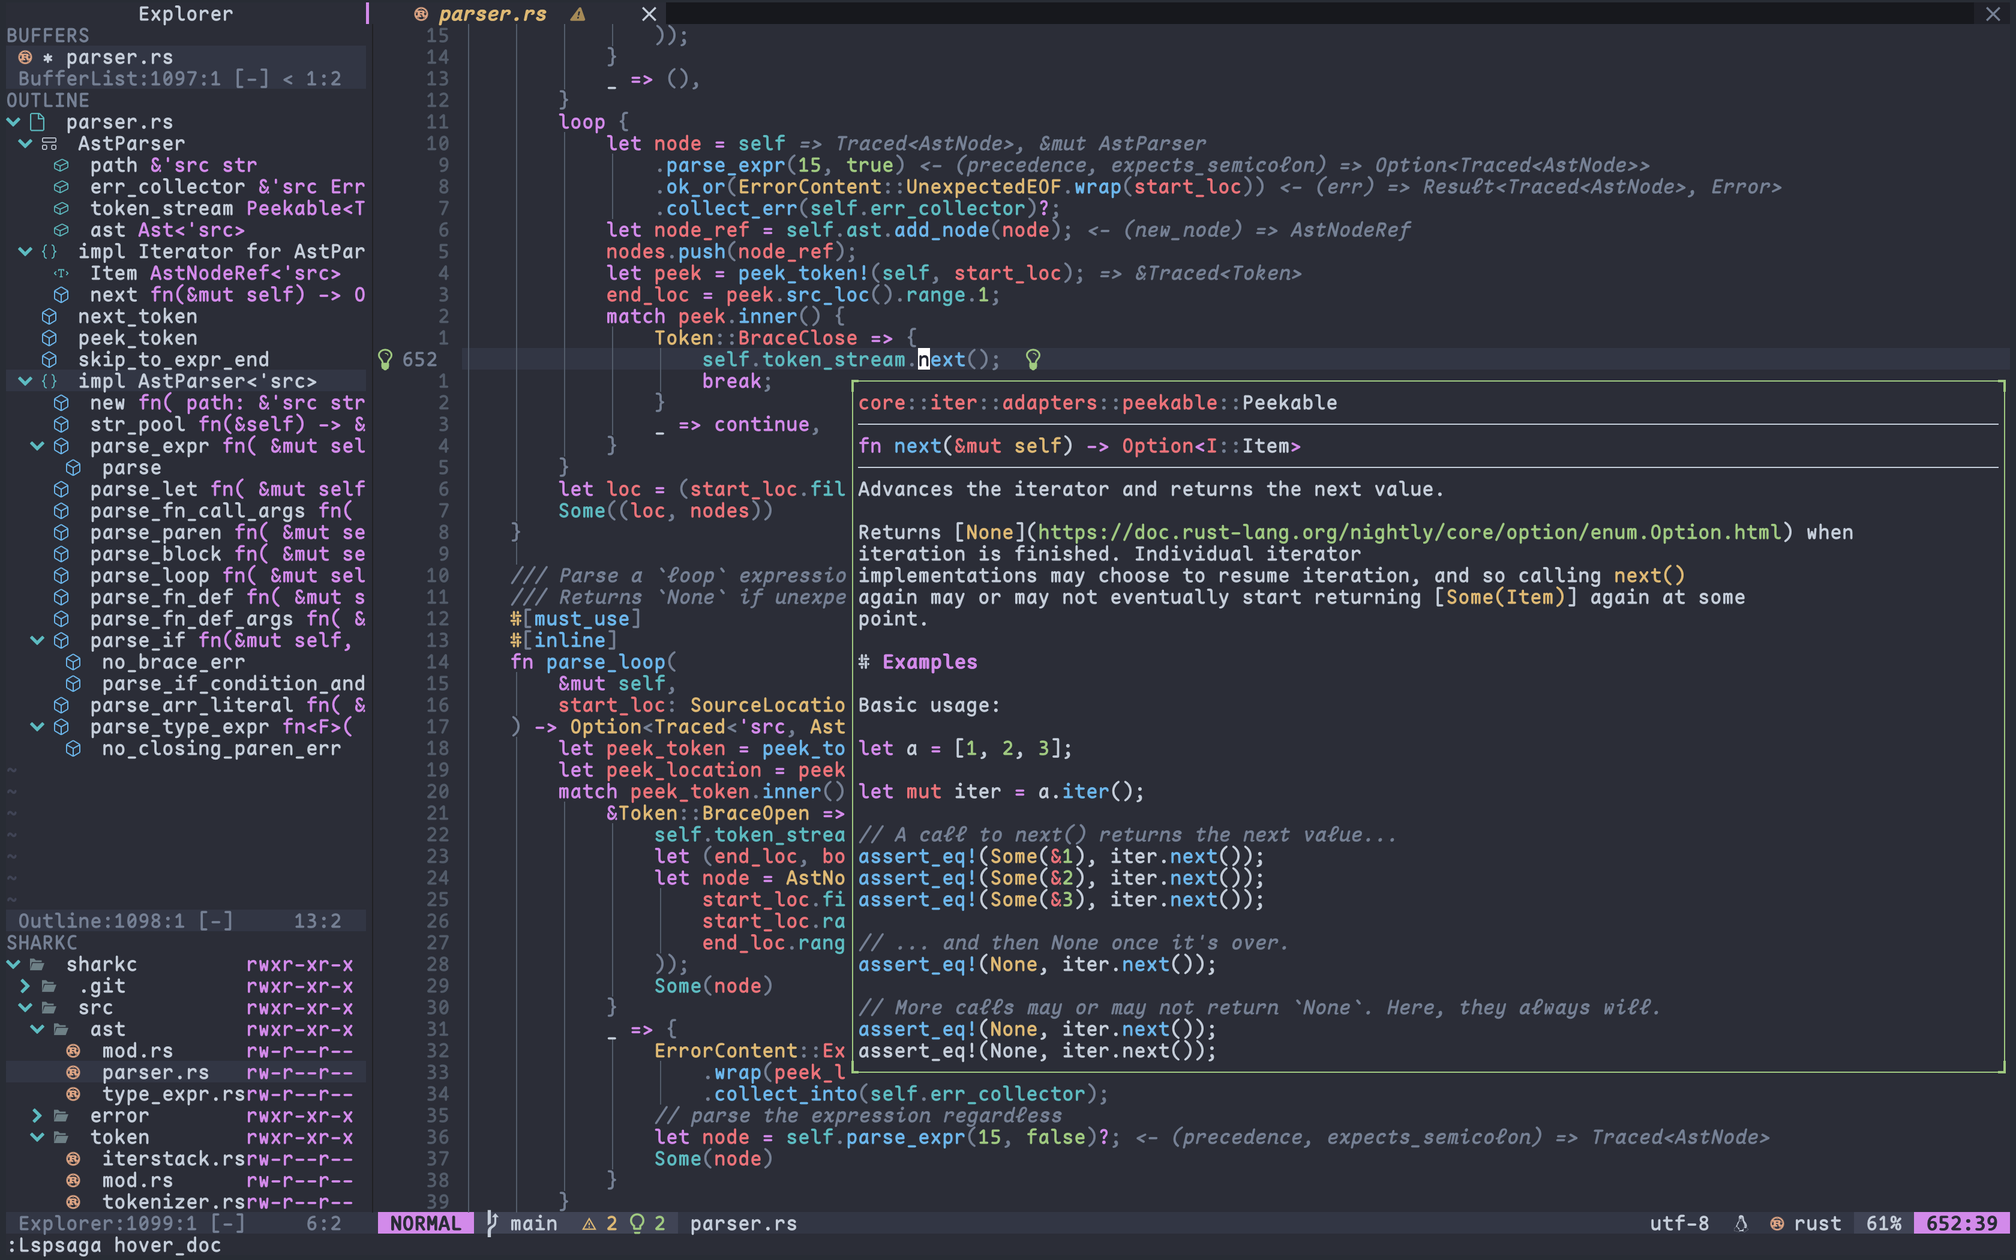This screenshot has width=2016, height=1260.
Task: Click the Linux penguin icon in statusline
Action: (1741, 1224)
